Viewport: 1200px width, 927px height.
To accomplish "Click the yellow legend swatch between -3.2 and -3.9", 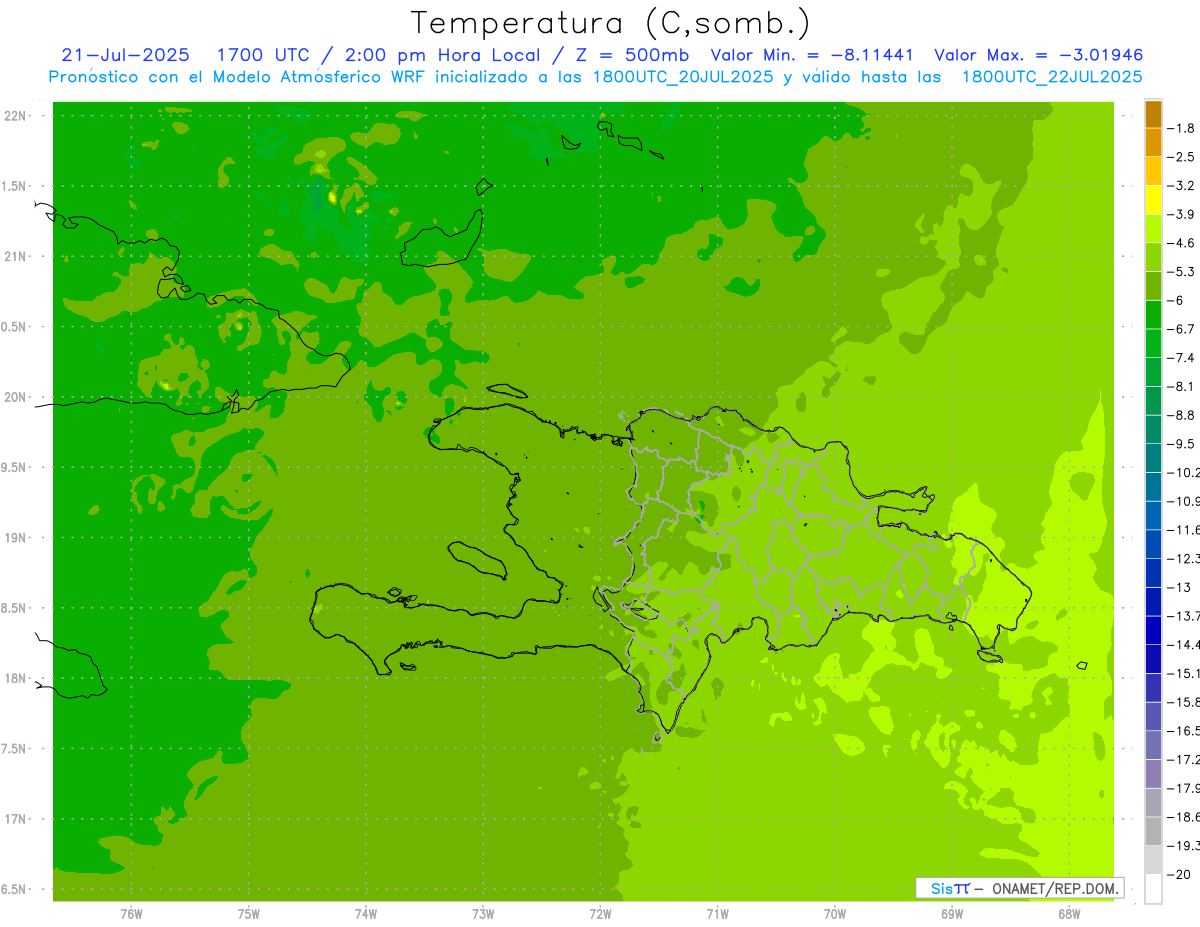I will [x=1153, y=200].
